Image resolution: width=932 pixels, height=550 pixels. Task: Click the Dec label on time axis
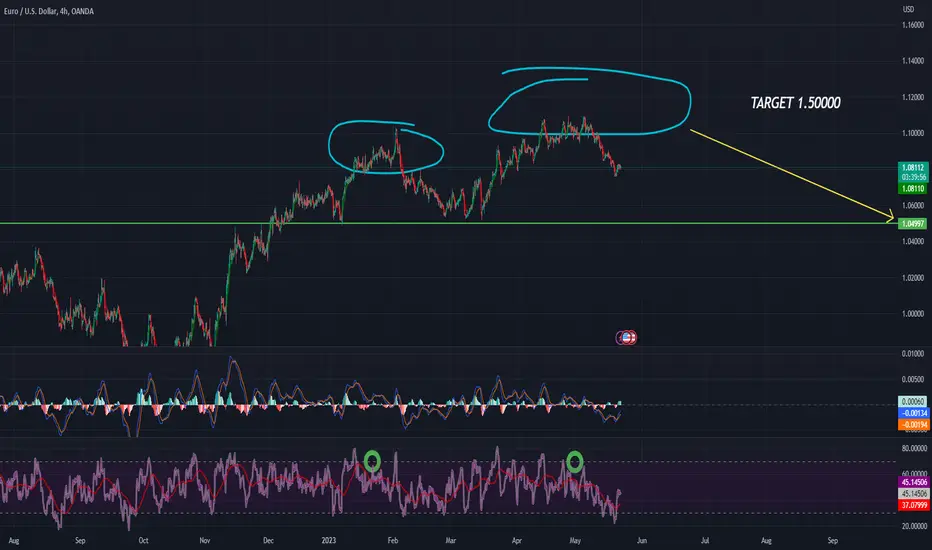[x=268, y=540]
